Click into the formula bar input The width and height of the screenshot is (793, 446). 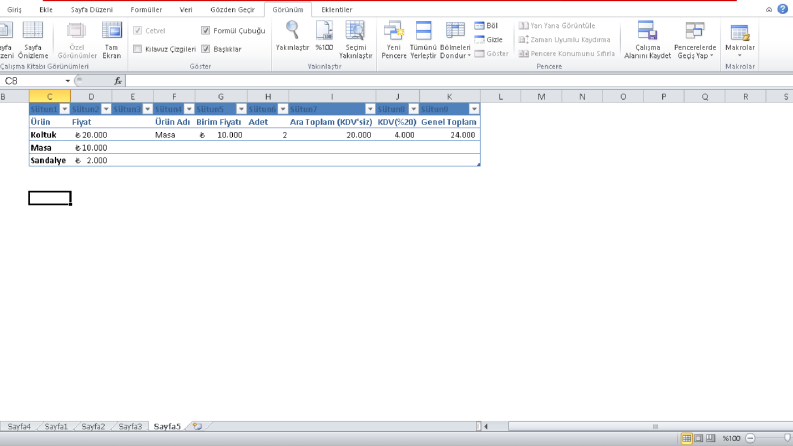458,81
